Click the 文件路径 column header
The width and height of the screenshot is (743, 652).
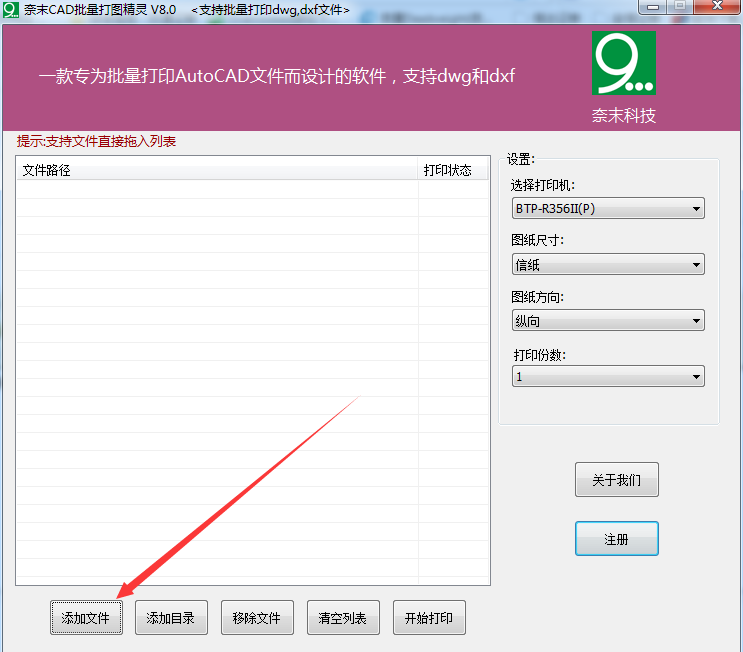pos(217,170)
